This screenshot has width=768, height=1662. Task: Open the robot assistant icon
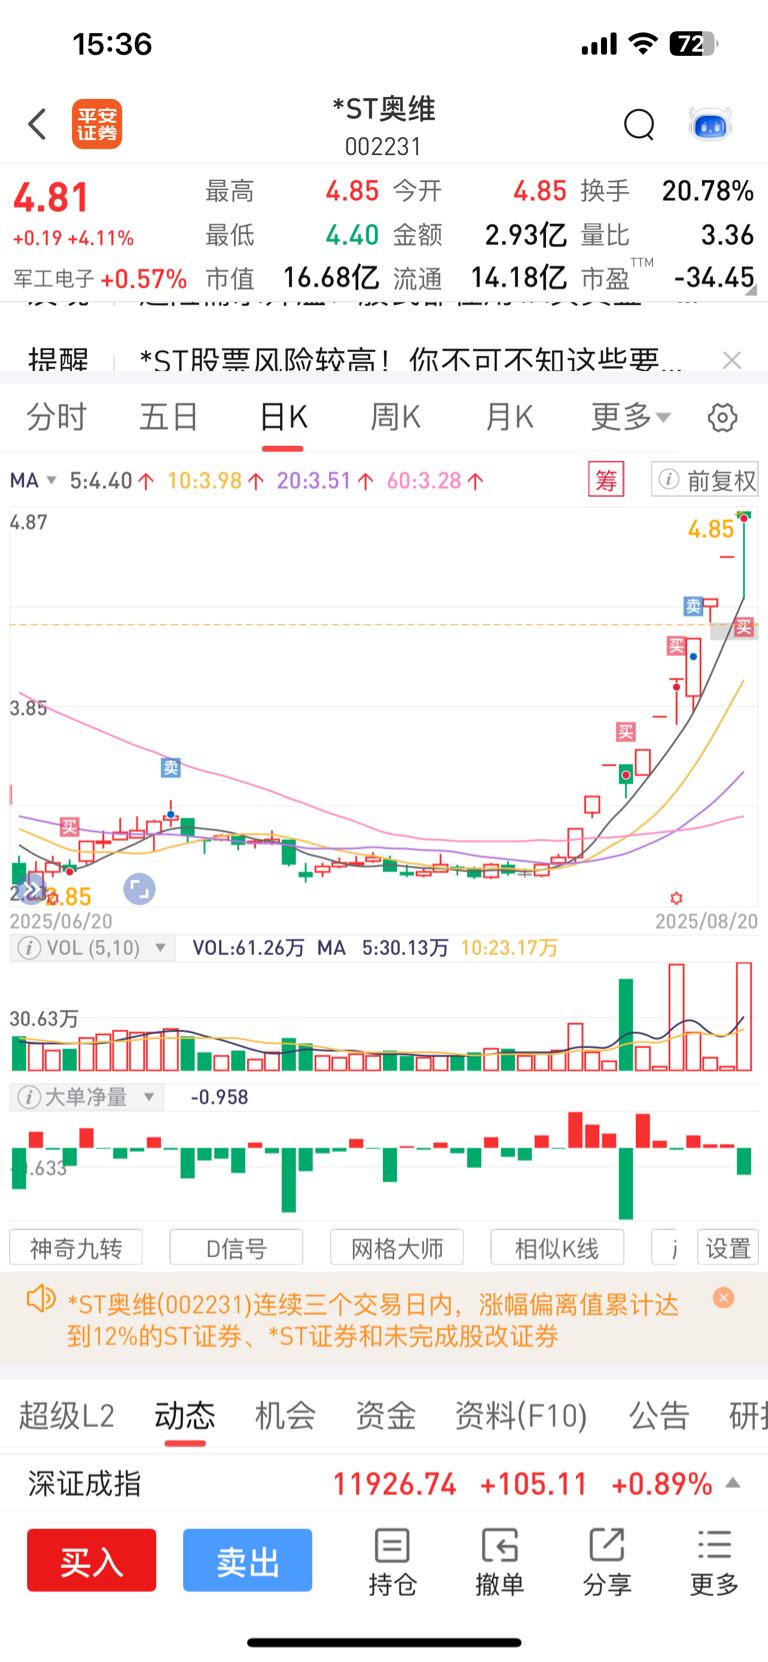(x=711, y=125)
